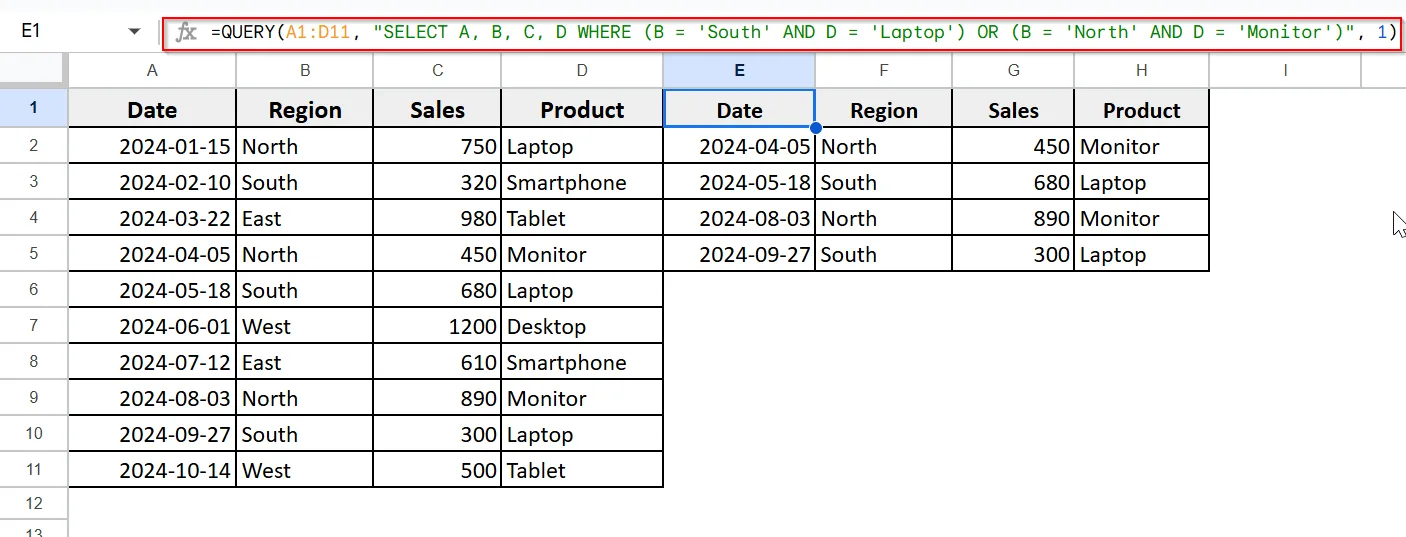Click result Sales value 450 in column G

point(1013,146)
